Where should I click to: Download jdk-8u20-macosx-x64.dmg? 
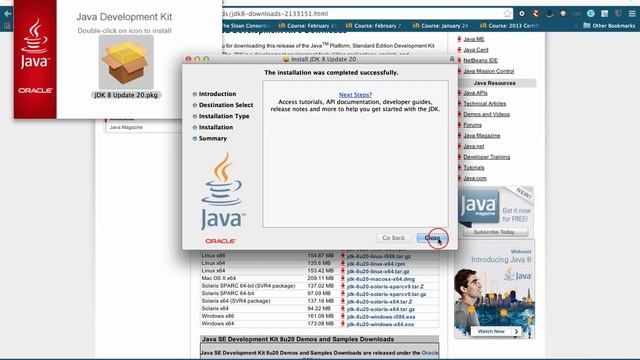click(381, 279)
